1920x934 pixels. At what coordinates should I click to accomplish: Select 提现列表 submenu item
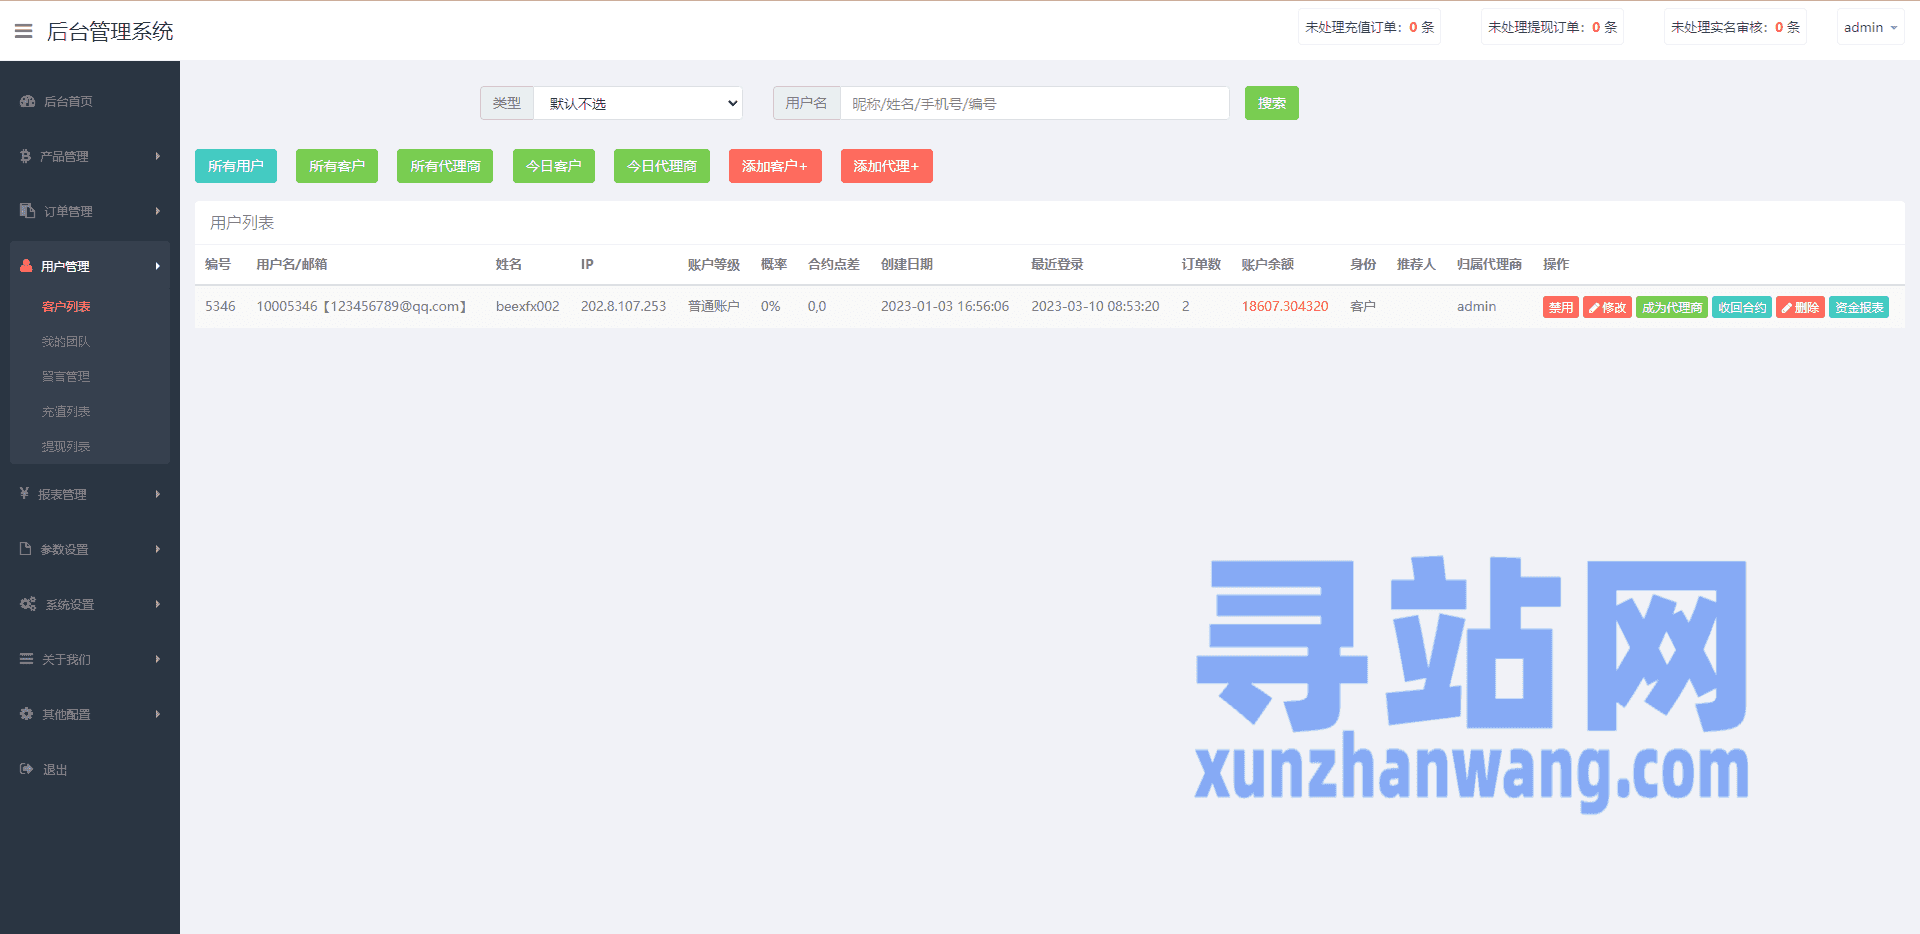[x=66, y=446]
